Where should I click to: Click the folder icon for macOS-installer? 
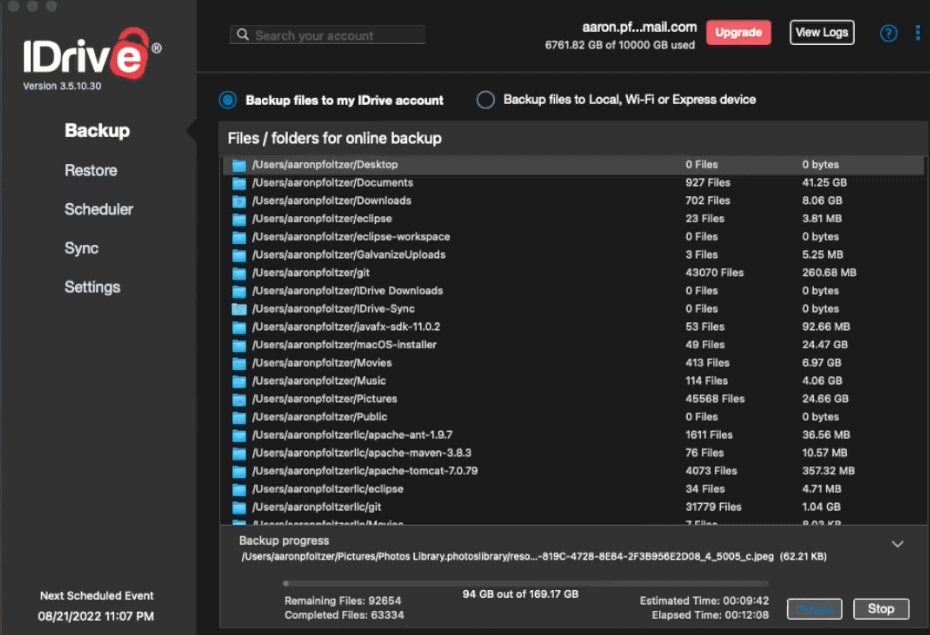click(239, 346)
